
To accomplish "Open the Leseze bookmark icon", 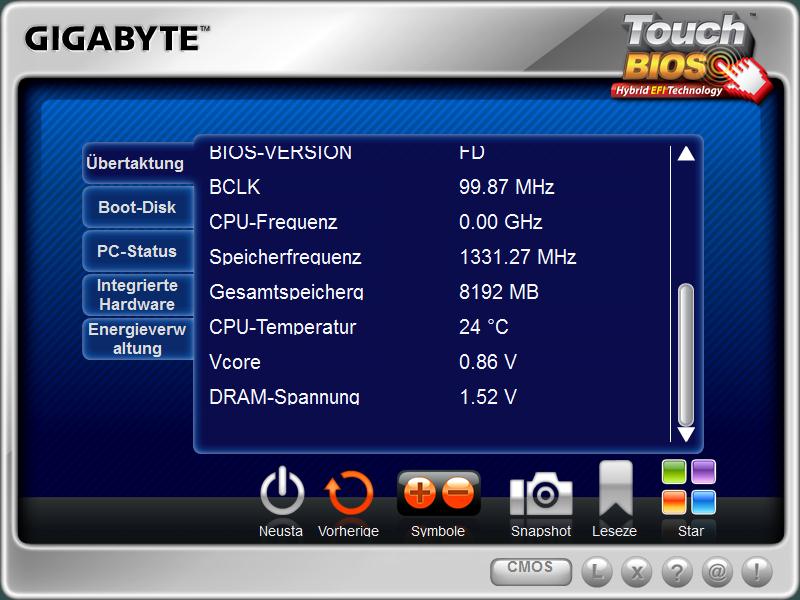I will tap(616, 489).
